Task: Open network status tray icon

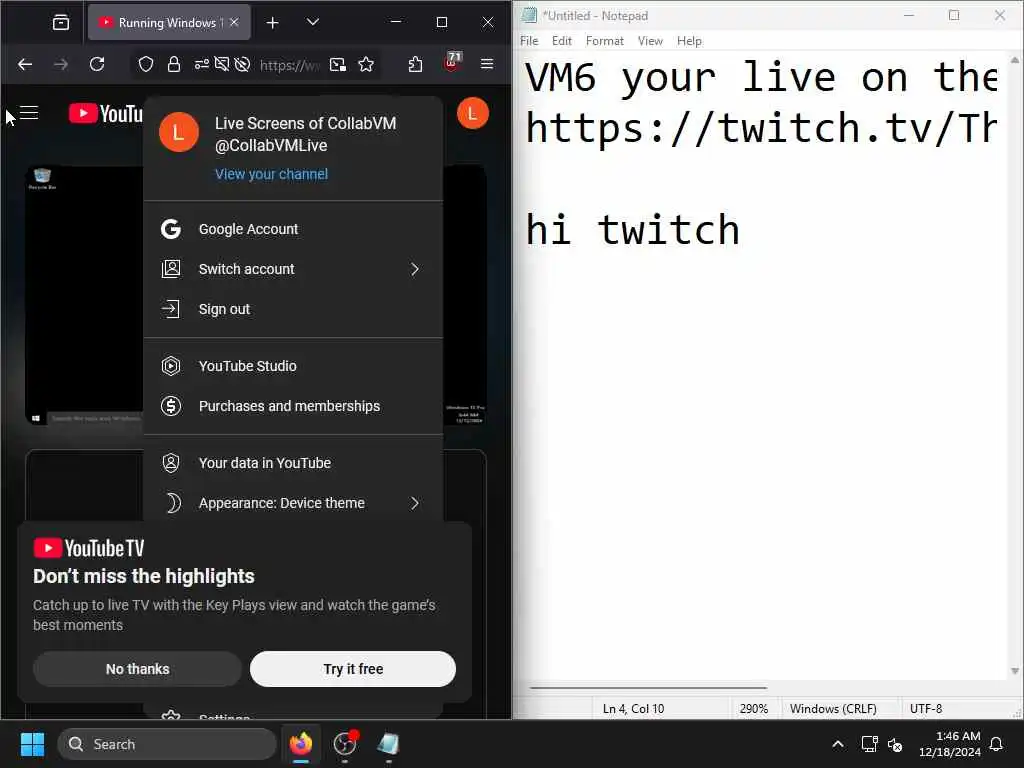Action: click(x=869, y=744)
